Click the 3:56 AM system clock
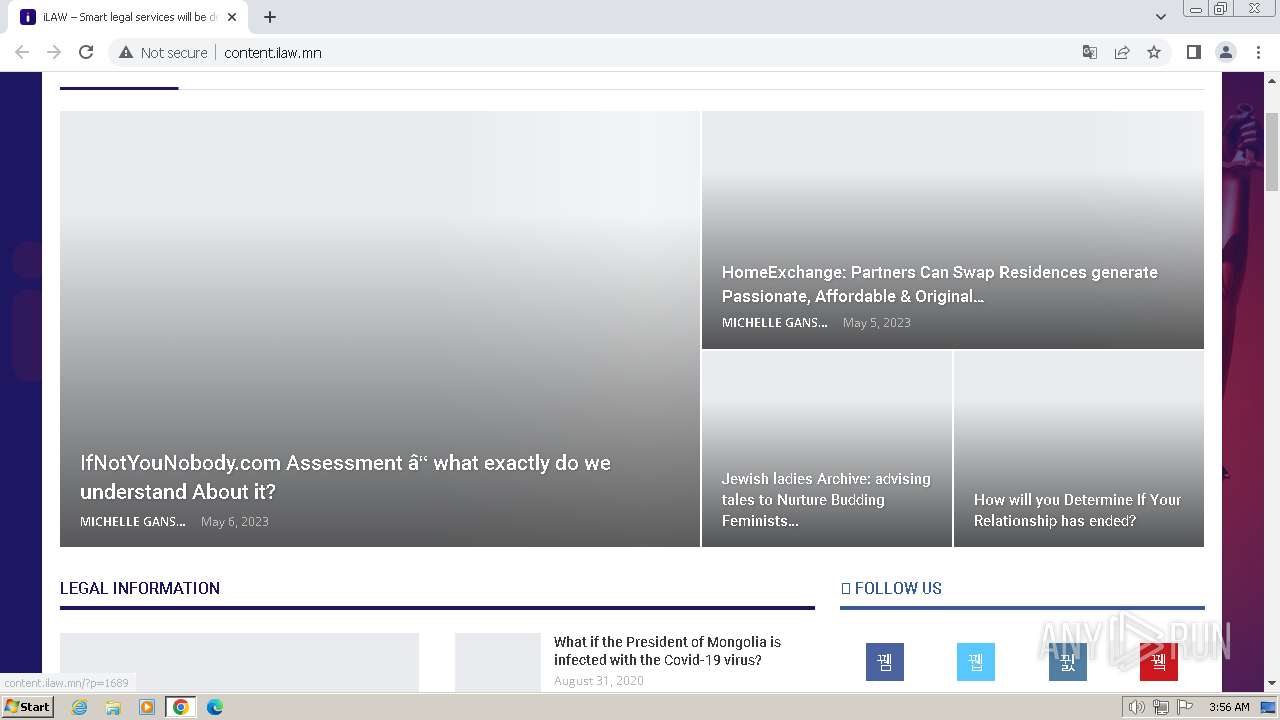The height and width of the screenshot is (720, 1280). tap(1229, 707)
